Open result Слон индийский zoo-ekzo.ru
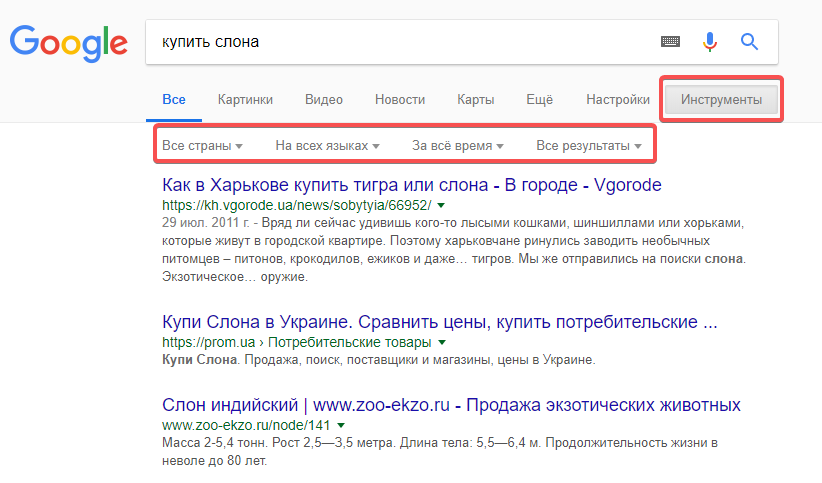Image resolution: width=822 pixels, height=483 pixels. coord(451,405)
